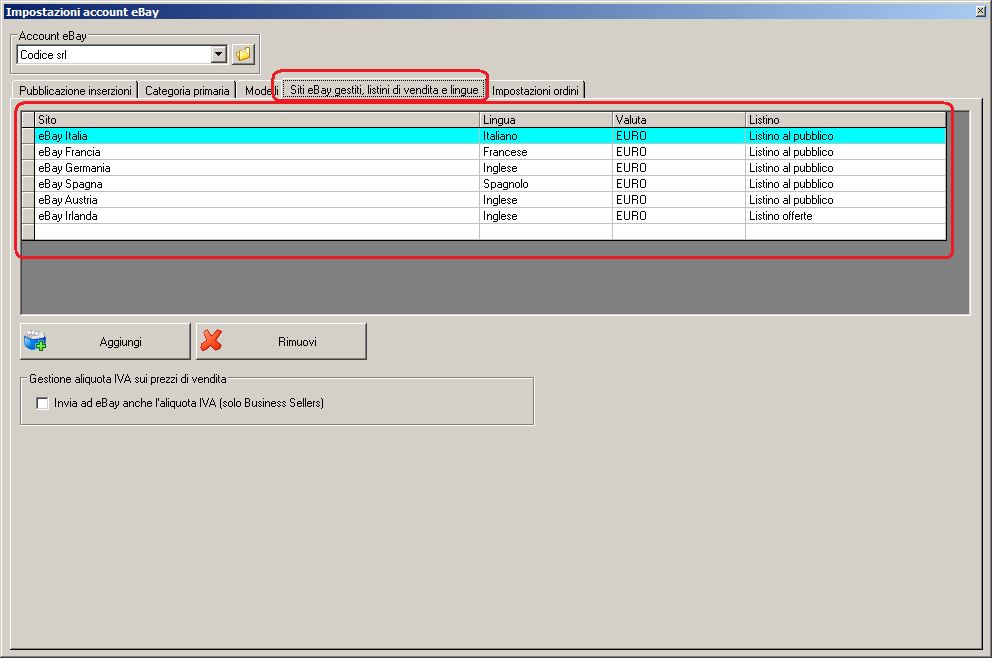Click Listino al pubblico in eBay Francia row

coord(846,152)
